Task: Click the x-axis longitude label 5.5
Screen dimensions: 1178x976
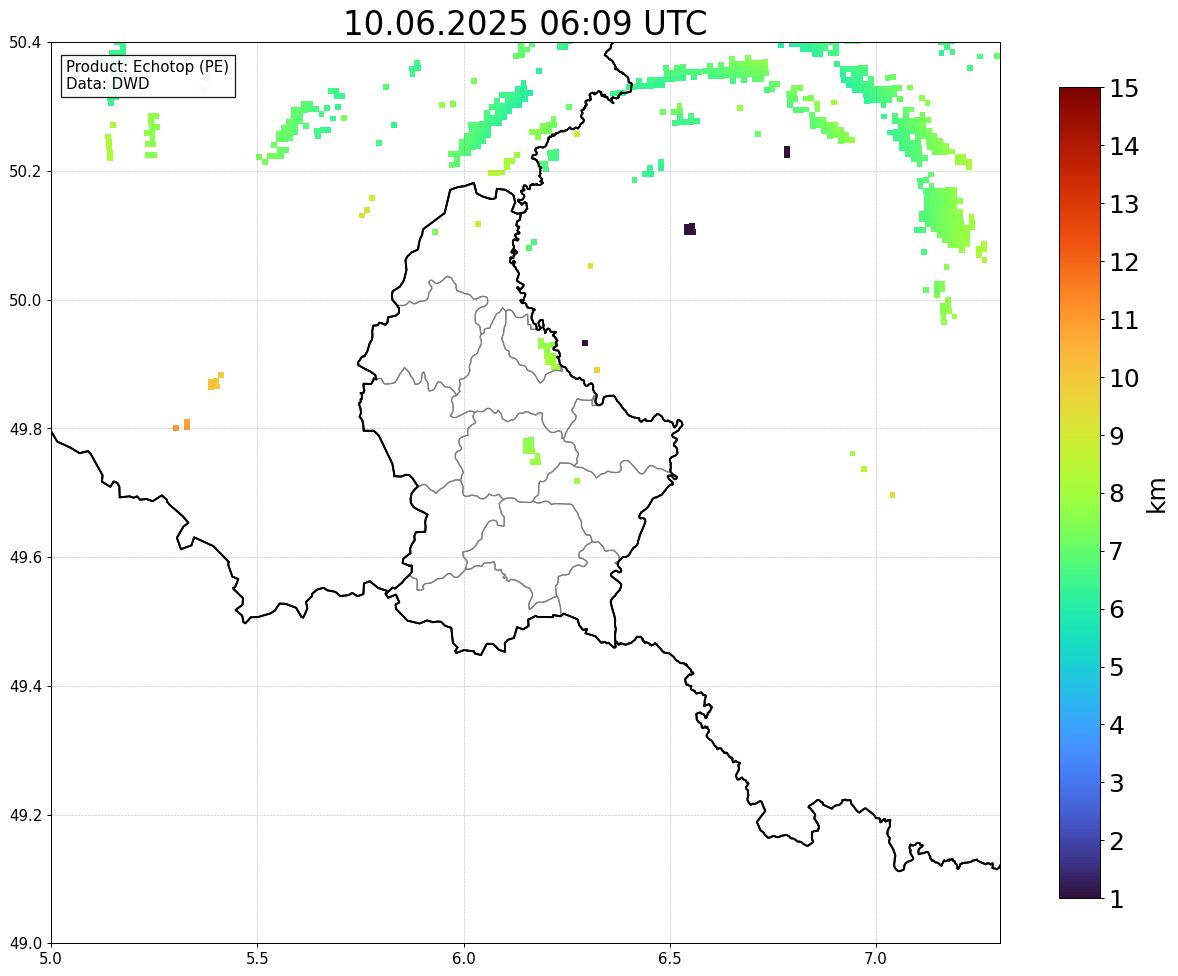Action: (x=257, y=959)
